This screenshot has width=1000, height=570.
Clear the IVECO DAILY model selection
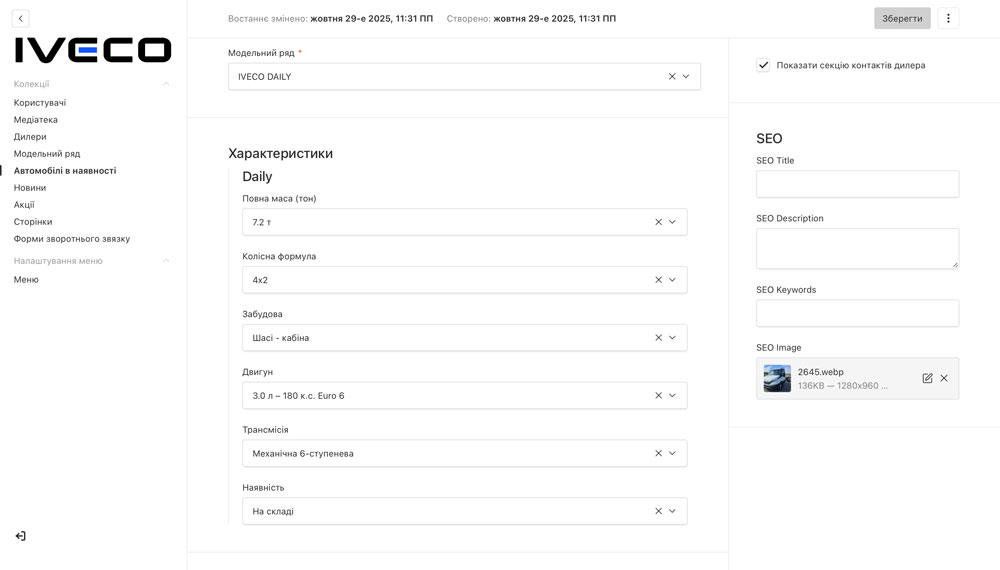point(672,76)
